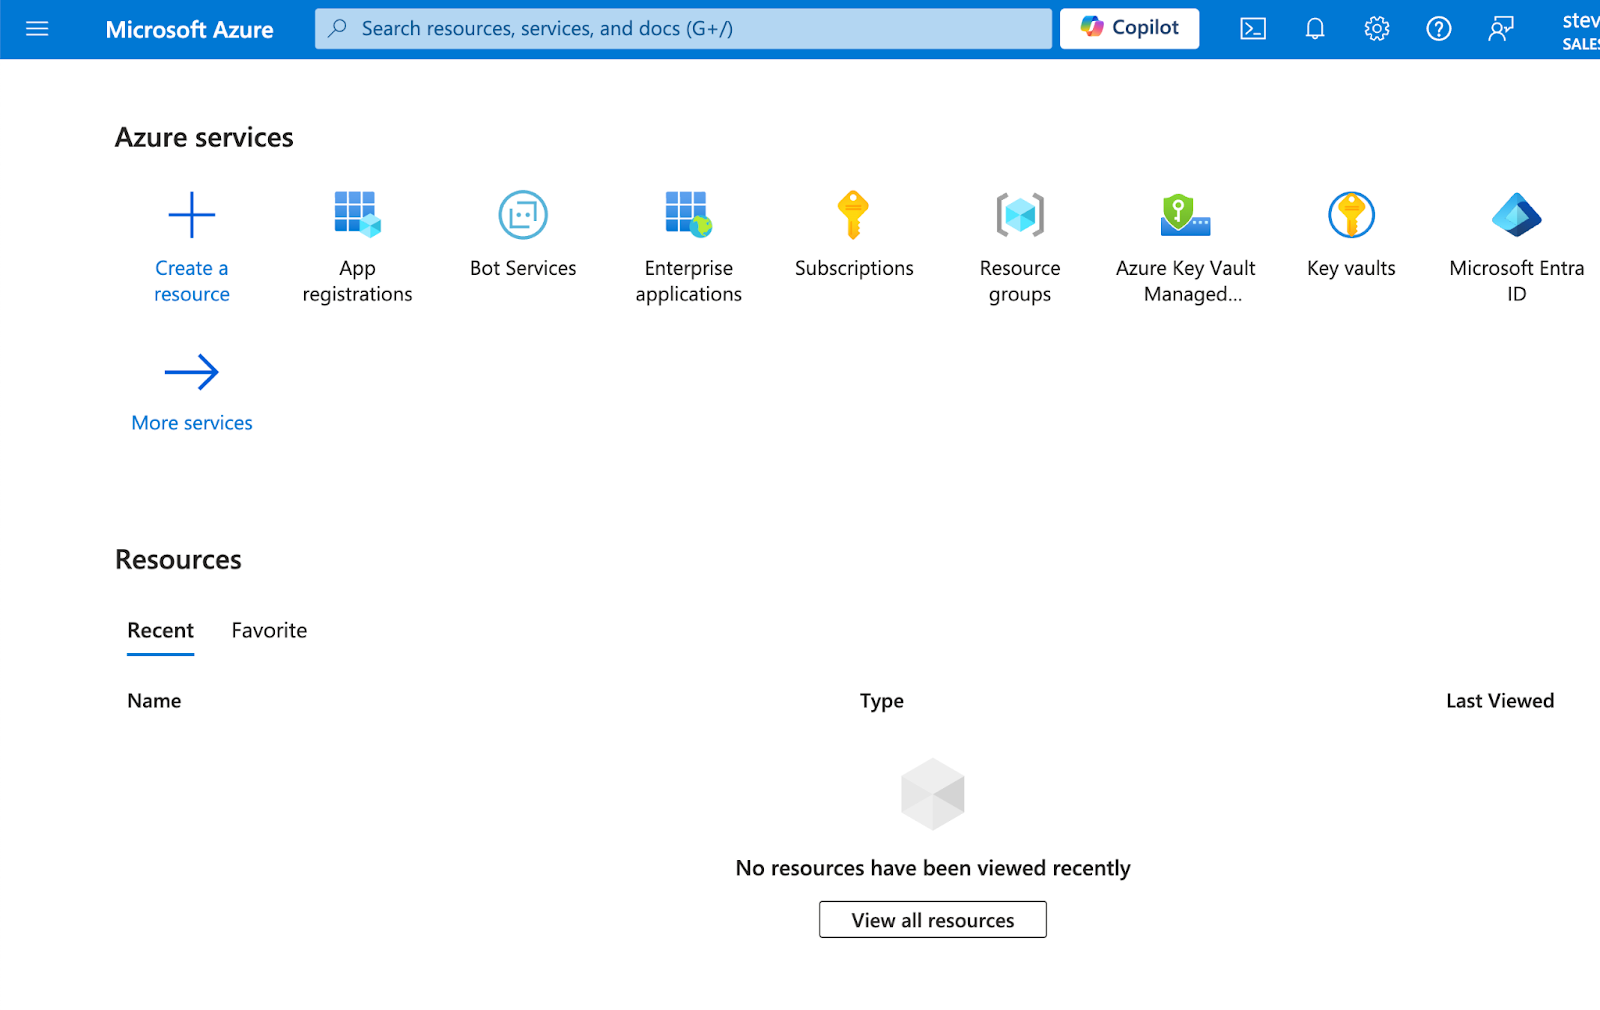Open the Subscriptions key icon

(853, 214)
